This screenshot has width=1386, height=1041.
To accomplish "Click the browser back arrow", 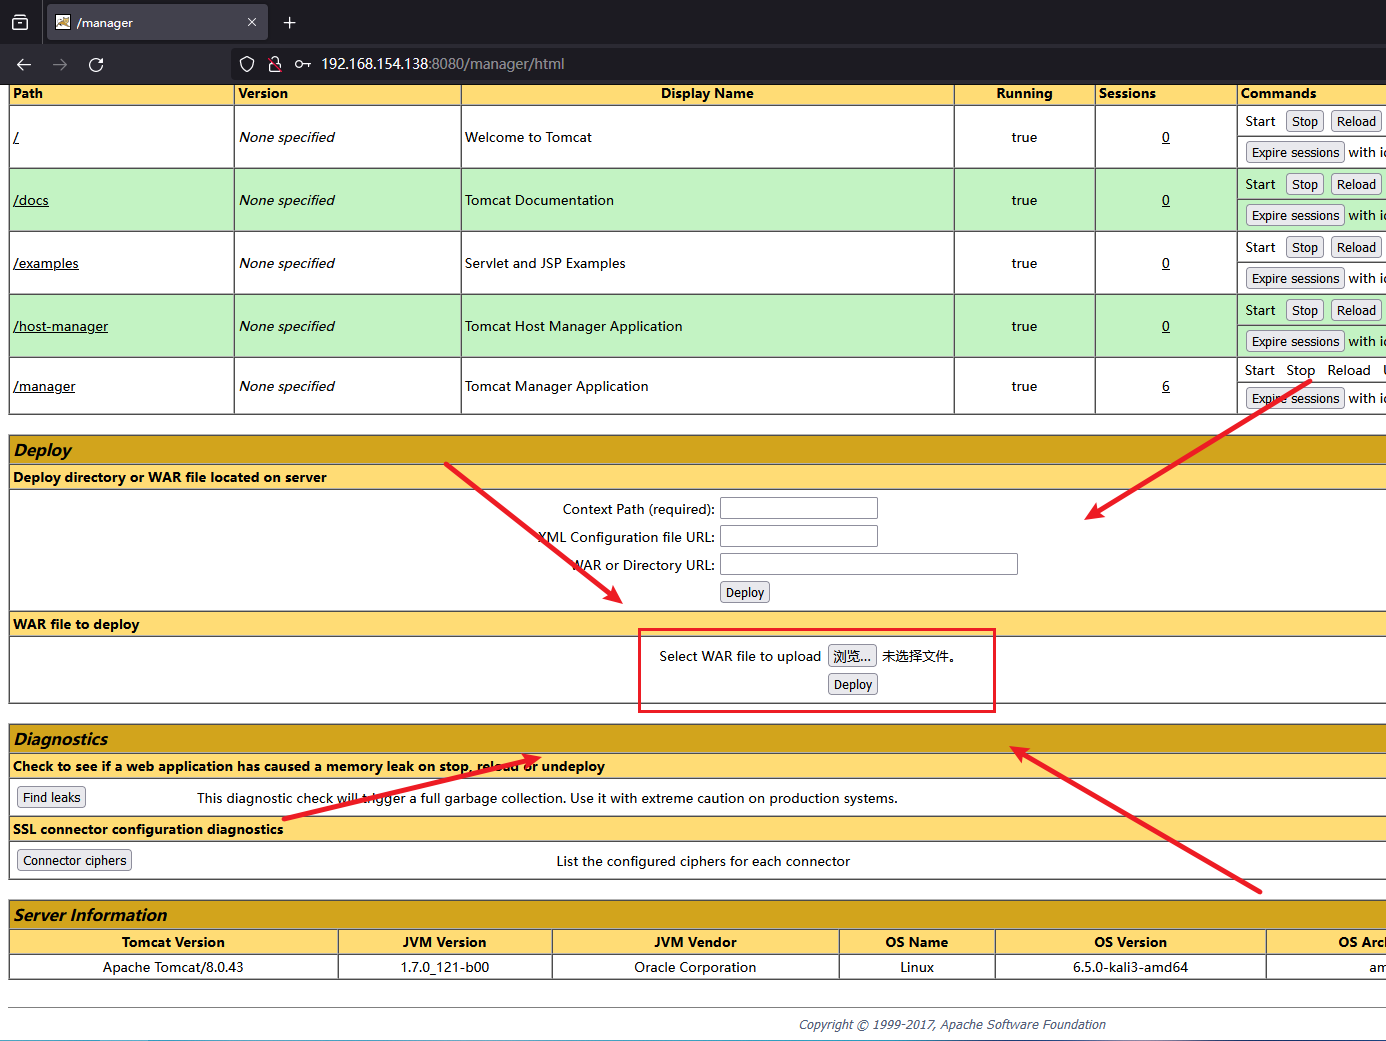I will pyautogui.click(x=24, y=64).
